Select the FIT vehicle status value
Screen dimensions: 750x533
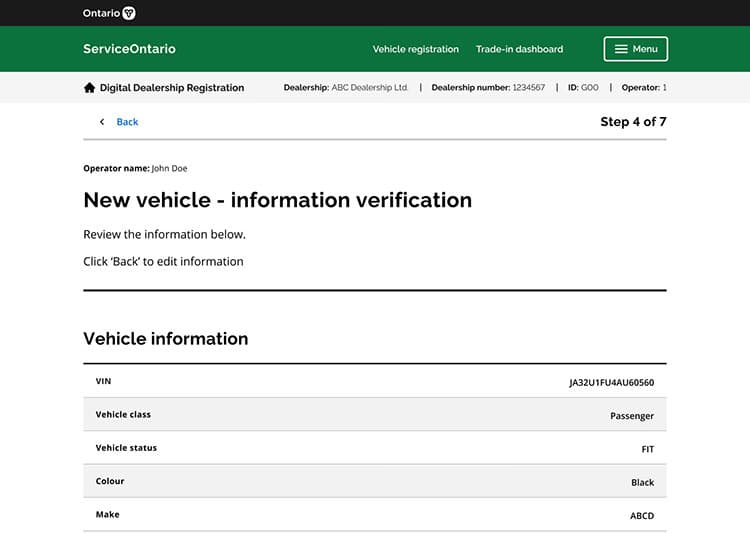[647, 449]
